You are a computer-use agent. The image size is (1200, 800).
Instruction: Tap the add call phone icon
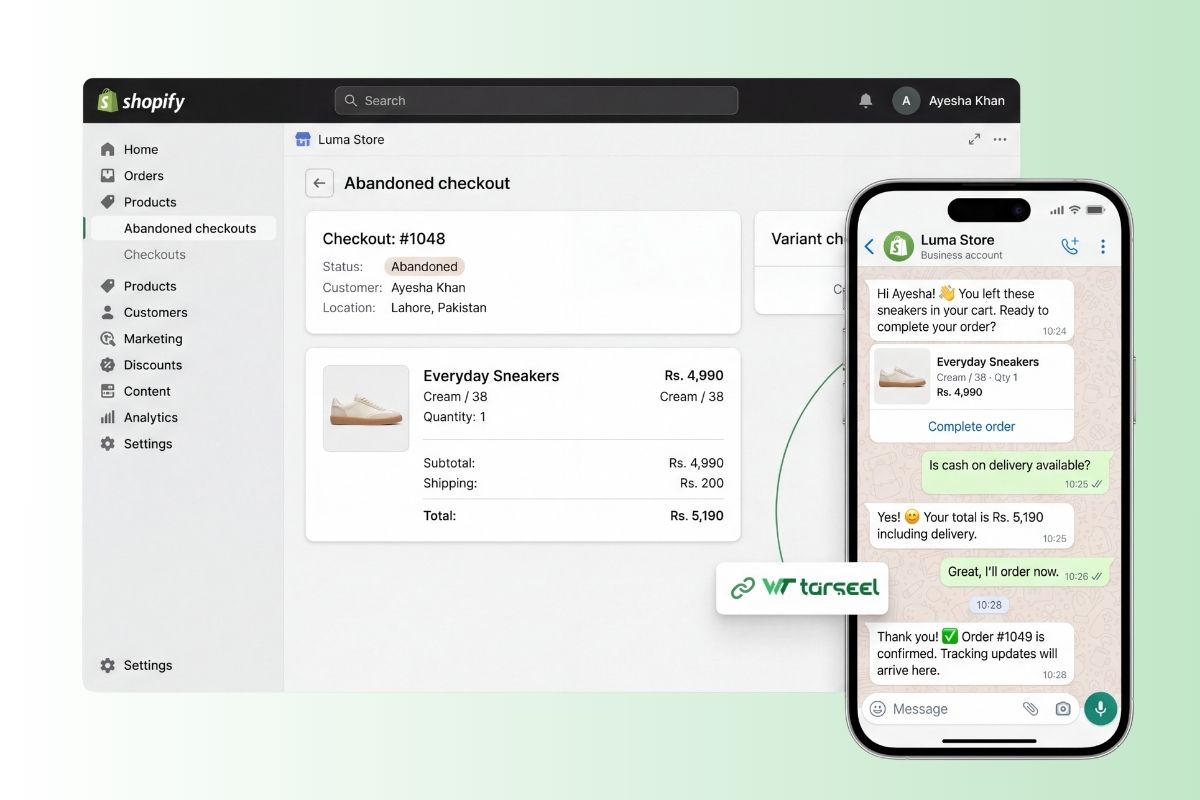pos(1070,246)
